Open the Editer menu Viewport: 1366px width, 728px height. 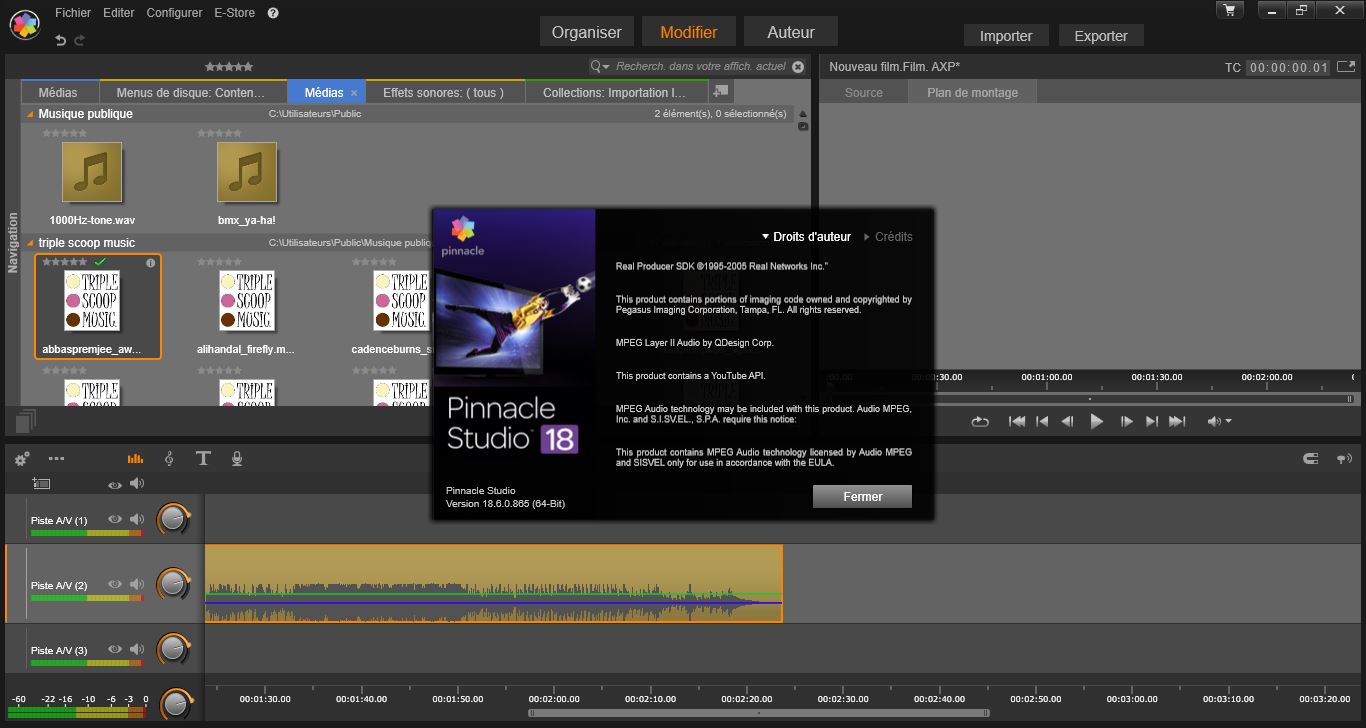[x=119, y=13]
